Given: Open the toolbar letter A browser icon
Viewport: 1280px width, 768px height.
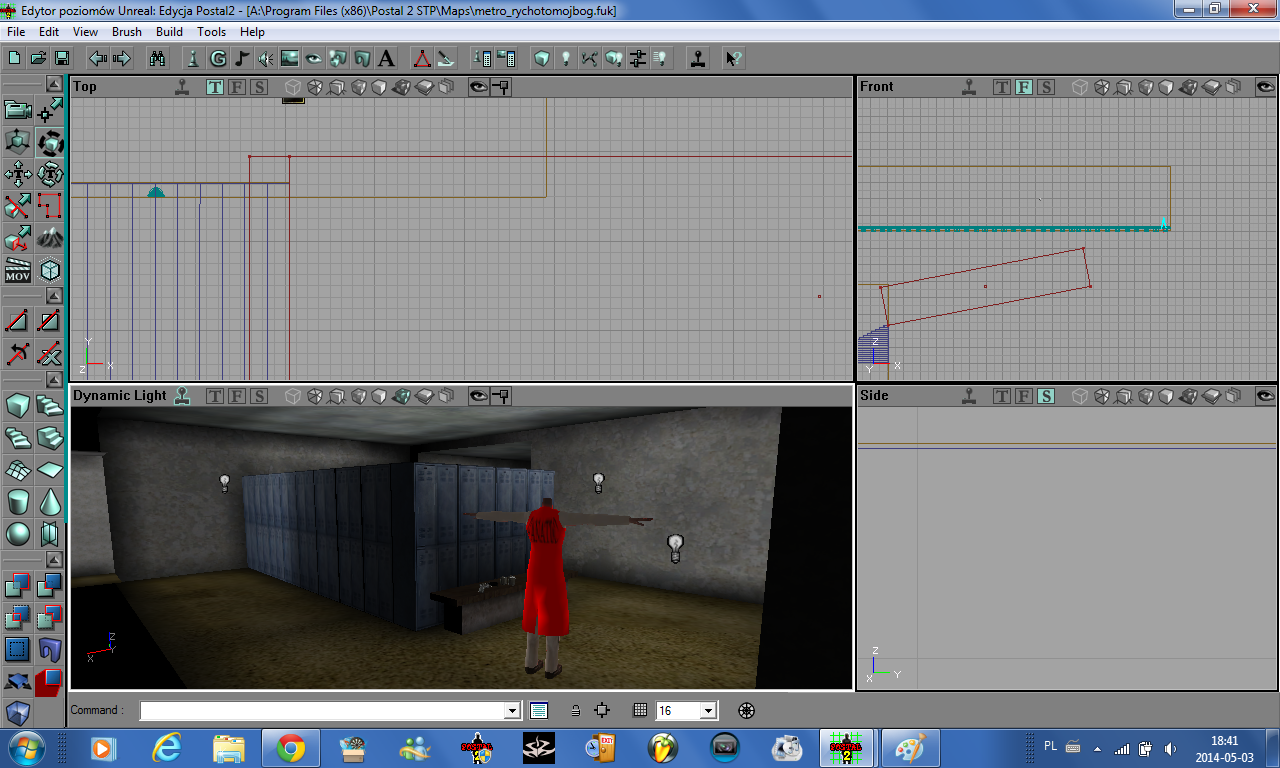Looking at the screenshot, I should [386, 58].
